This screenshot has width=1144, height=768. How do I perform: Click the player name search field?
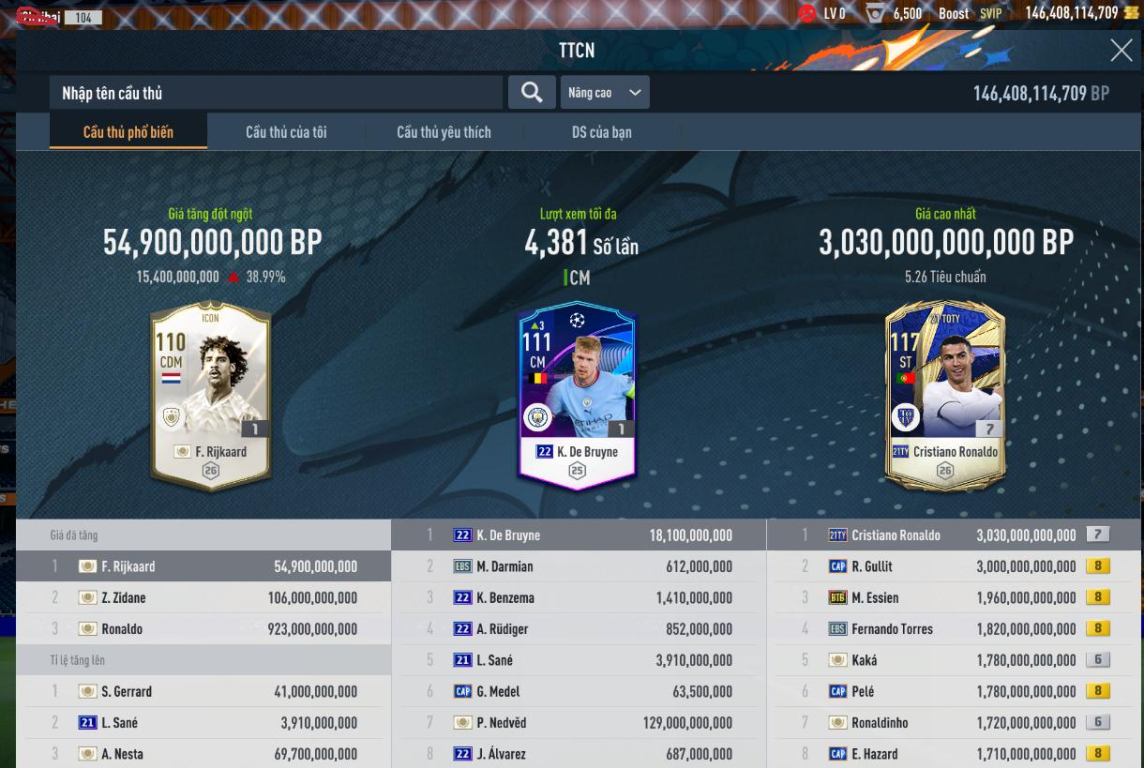[276, 93]
